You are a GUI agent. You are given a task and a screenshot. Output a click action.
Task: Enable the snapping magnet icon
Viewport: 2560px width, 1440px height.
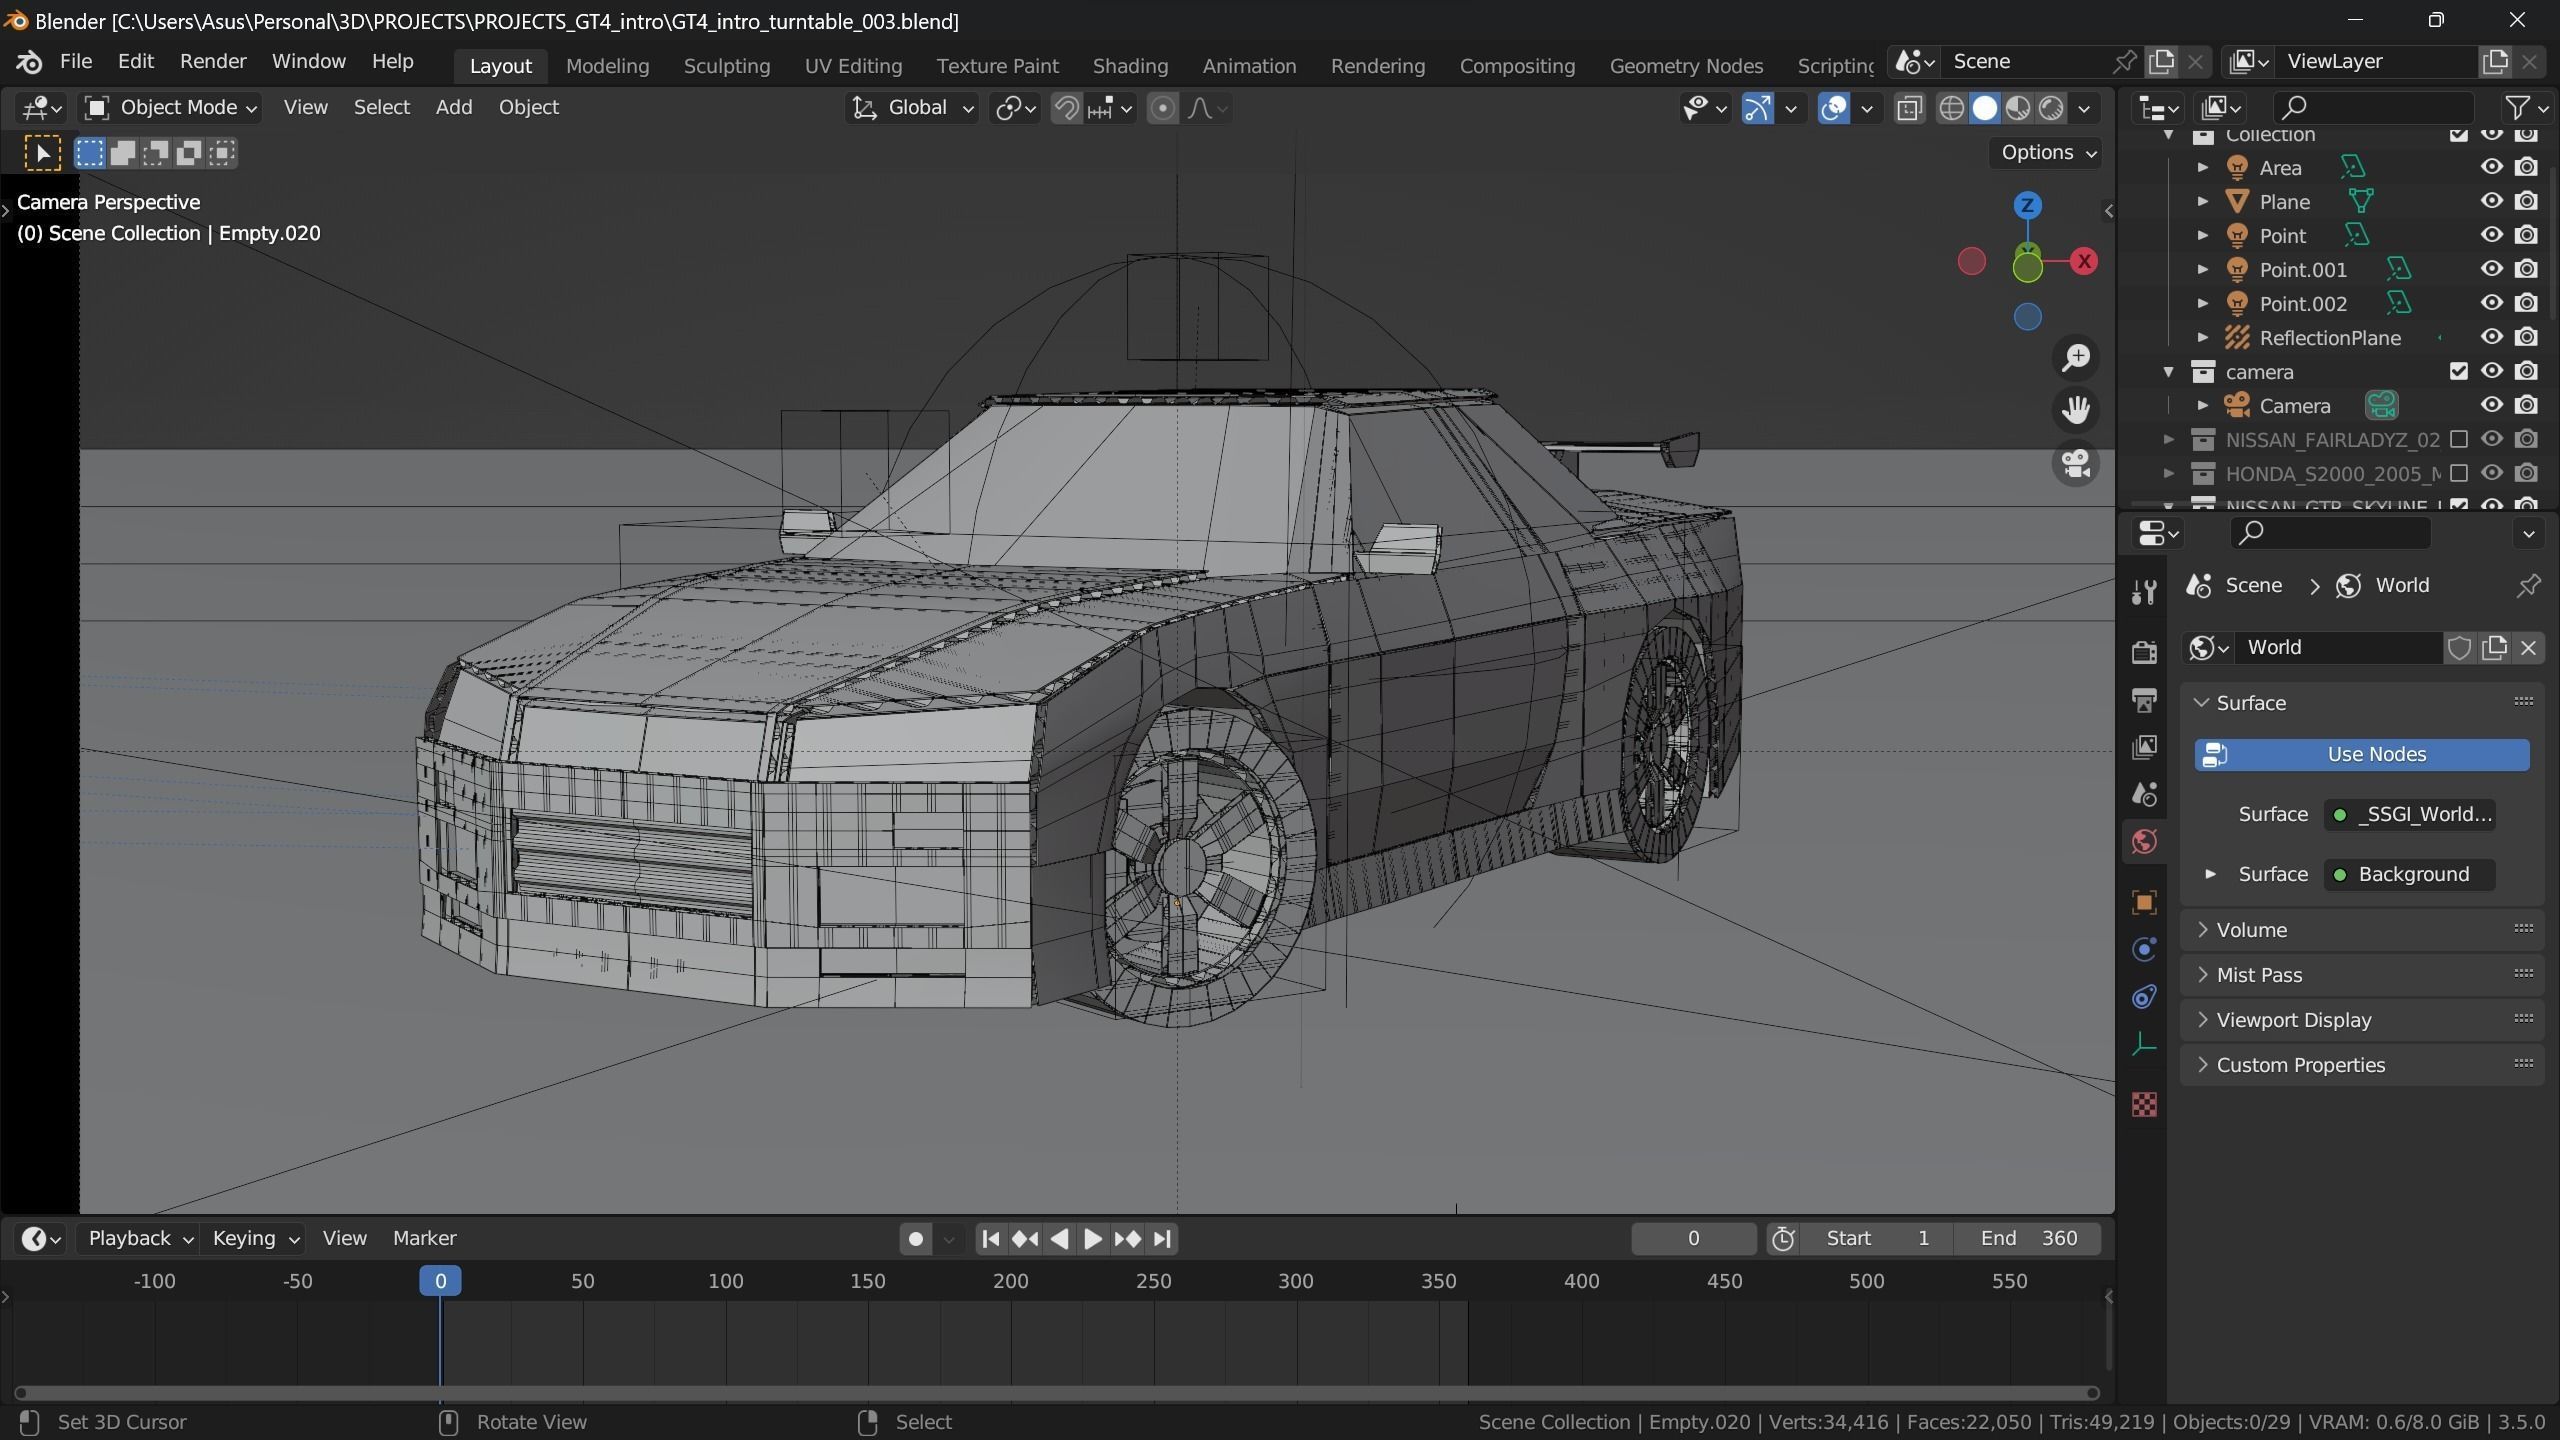point(1066,108)
